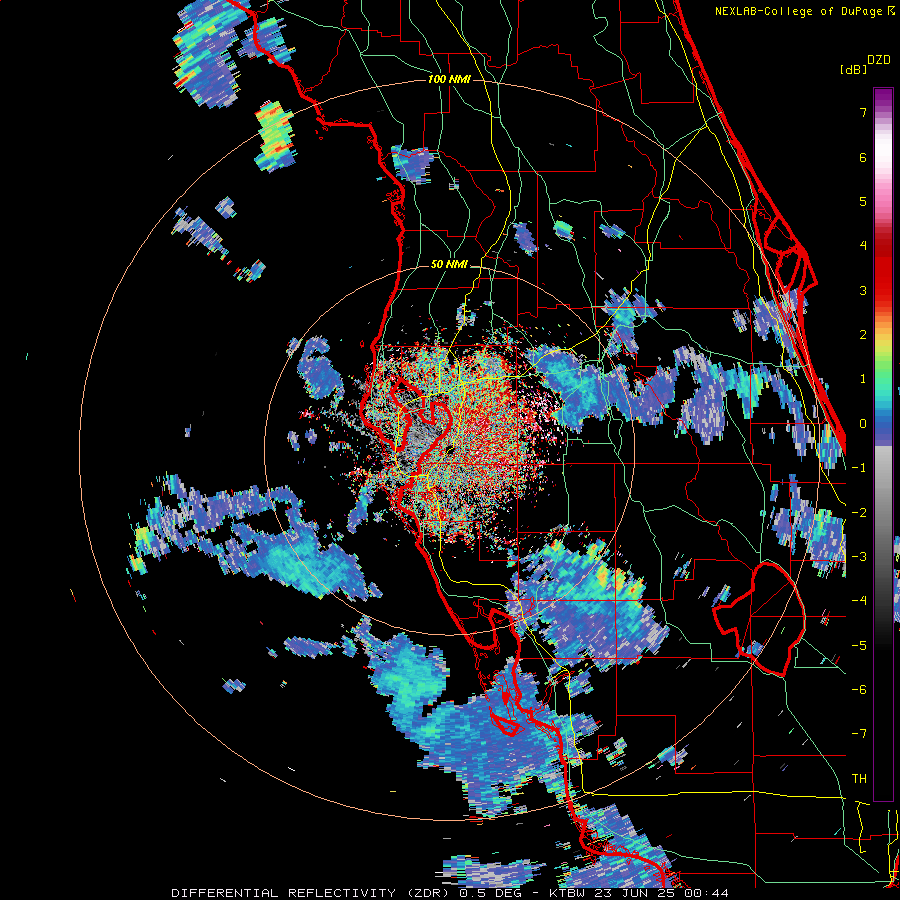This screenshot has height=900, width=900.
Task: Click the DZD legend title
Action: 879,60
